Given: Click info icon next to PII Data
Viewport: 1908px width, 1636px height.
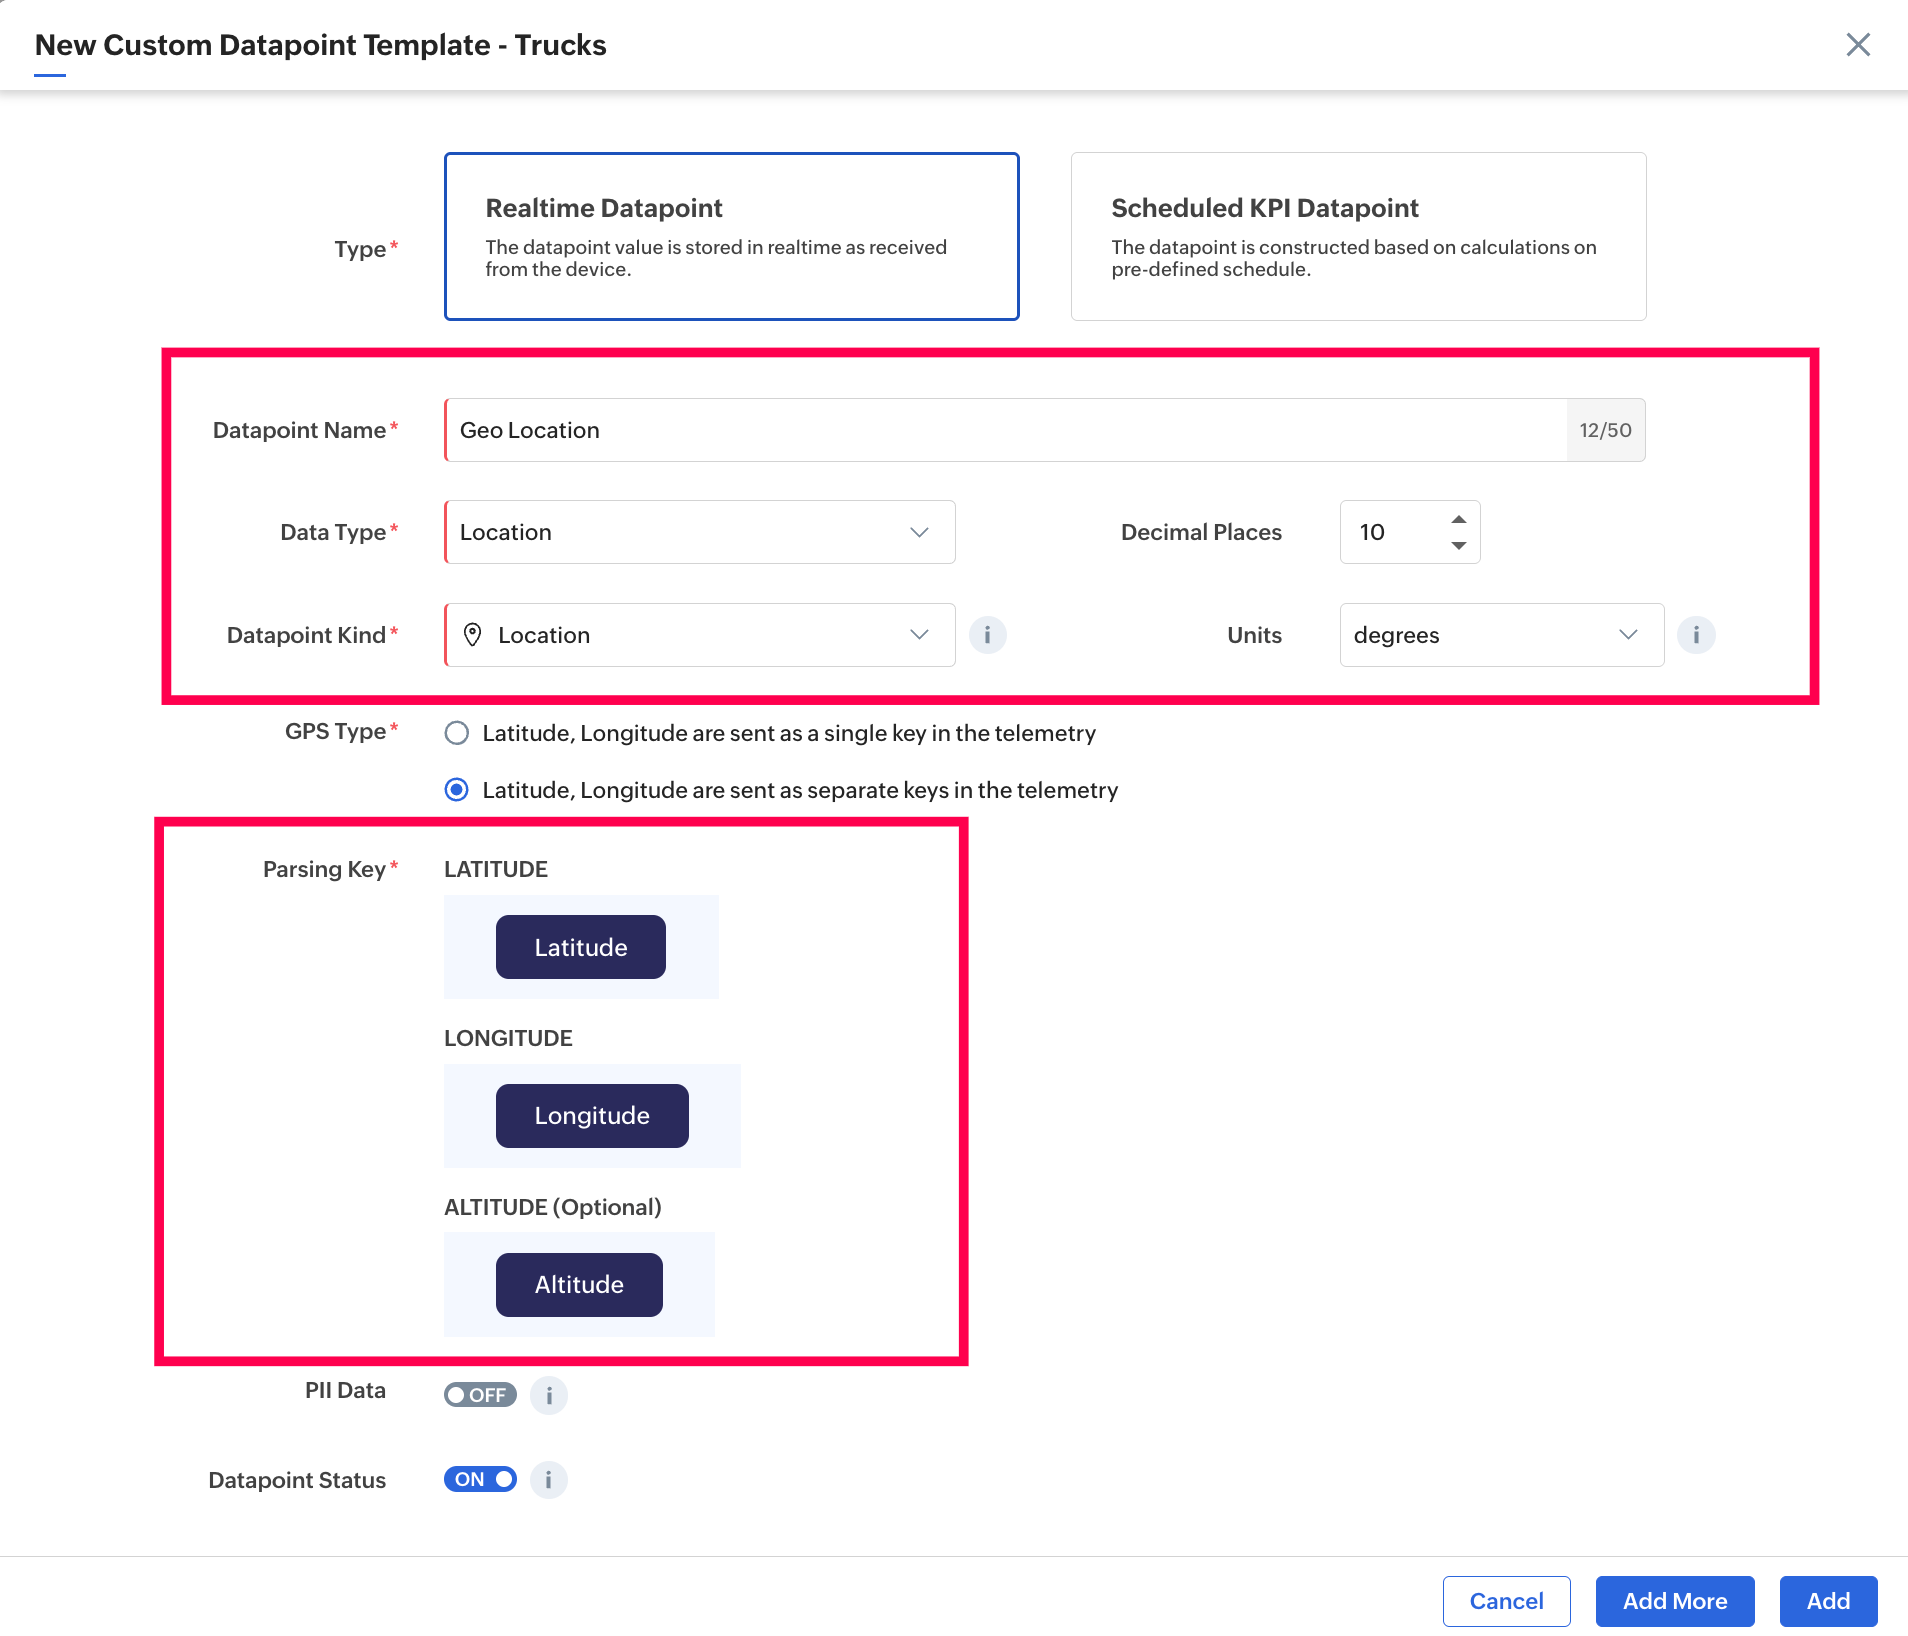Looking at the screenshot, I should pos(549,1395).
